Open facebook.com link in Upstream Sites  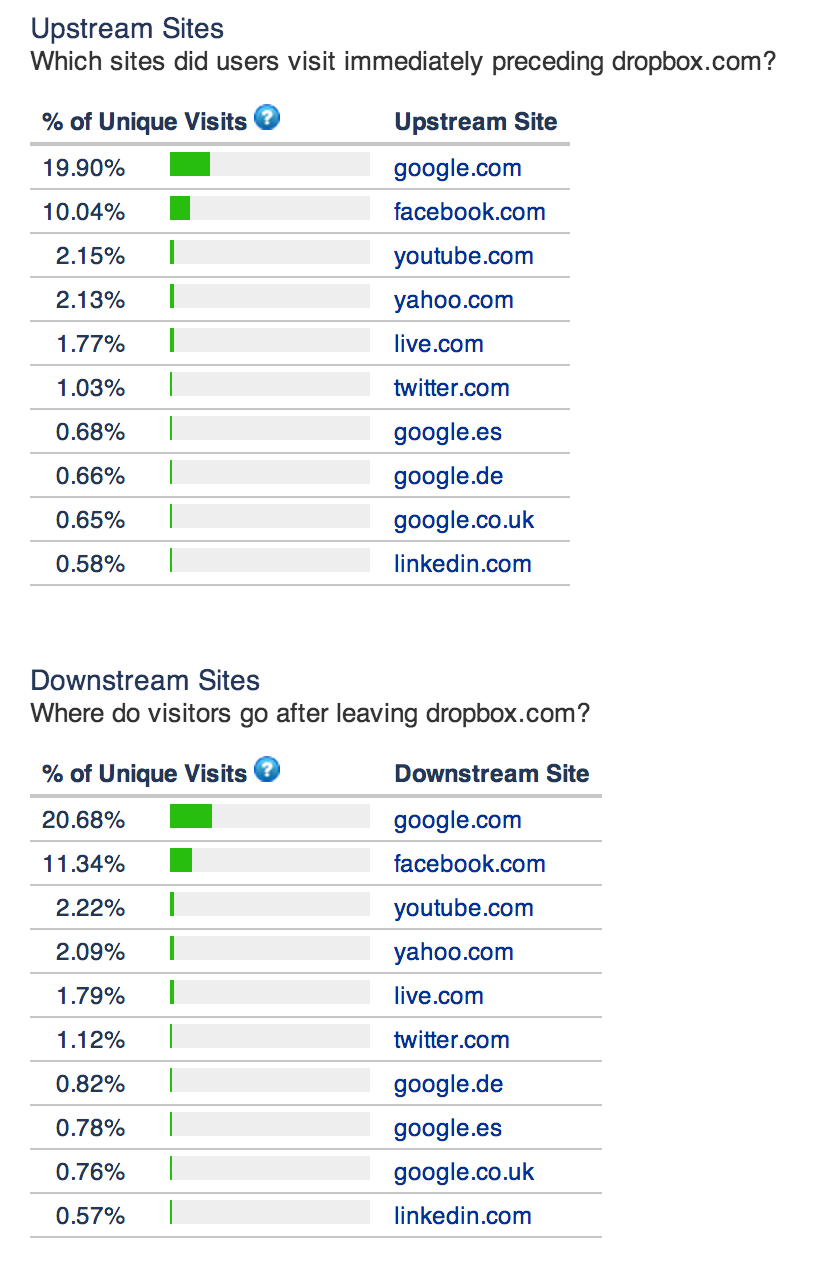tap(470, 212)
